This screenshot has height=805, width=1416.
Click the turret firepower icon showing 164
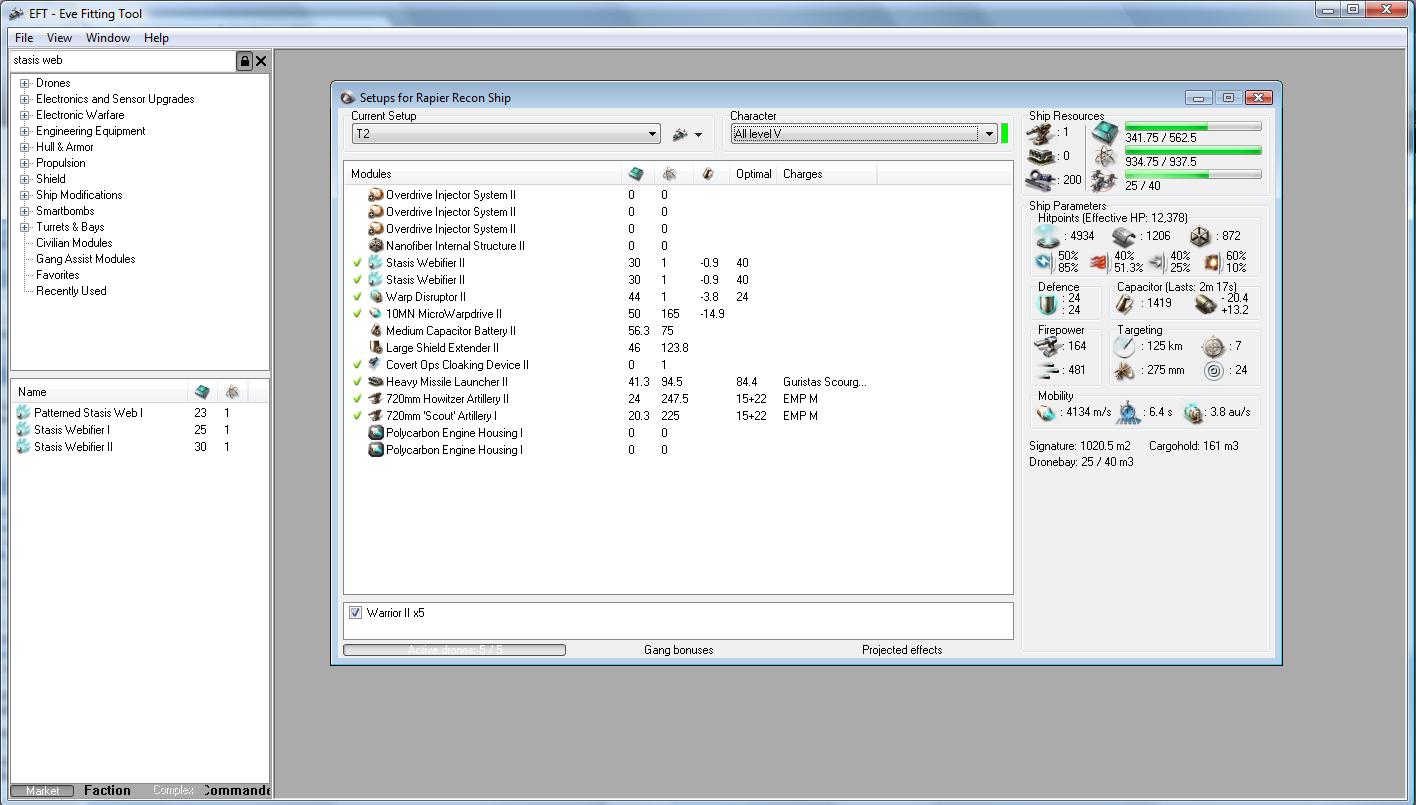pyautogui.click(x=1047, y=346)
